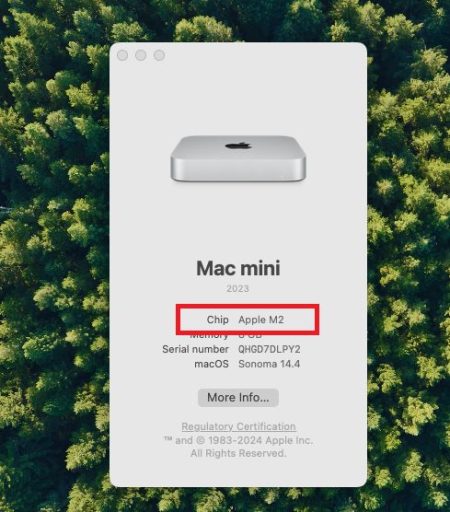Select the Mac mini title text
Image resolution: width=450 pixels, height=512 pixels.
(x=238, y=268)
